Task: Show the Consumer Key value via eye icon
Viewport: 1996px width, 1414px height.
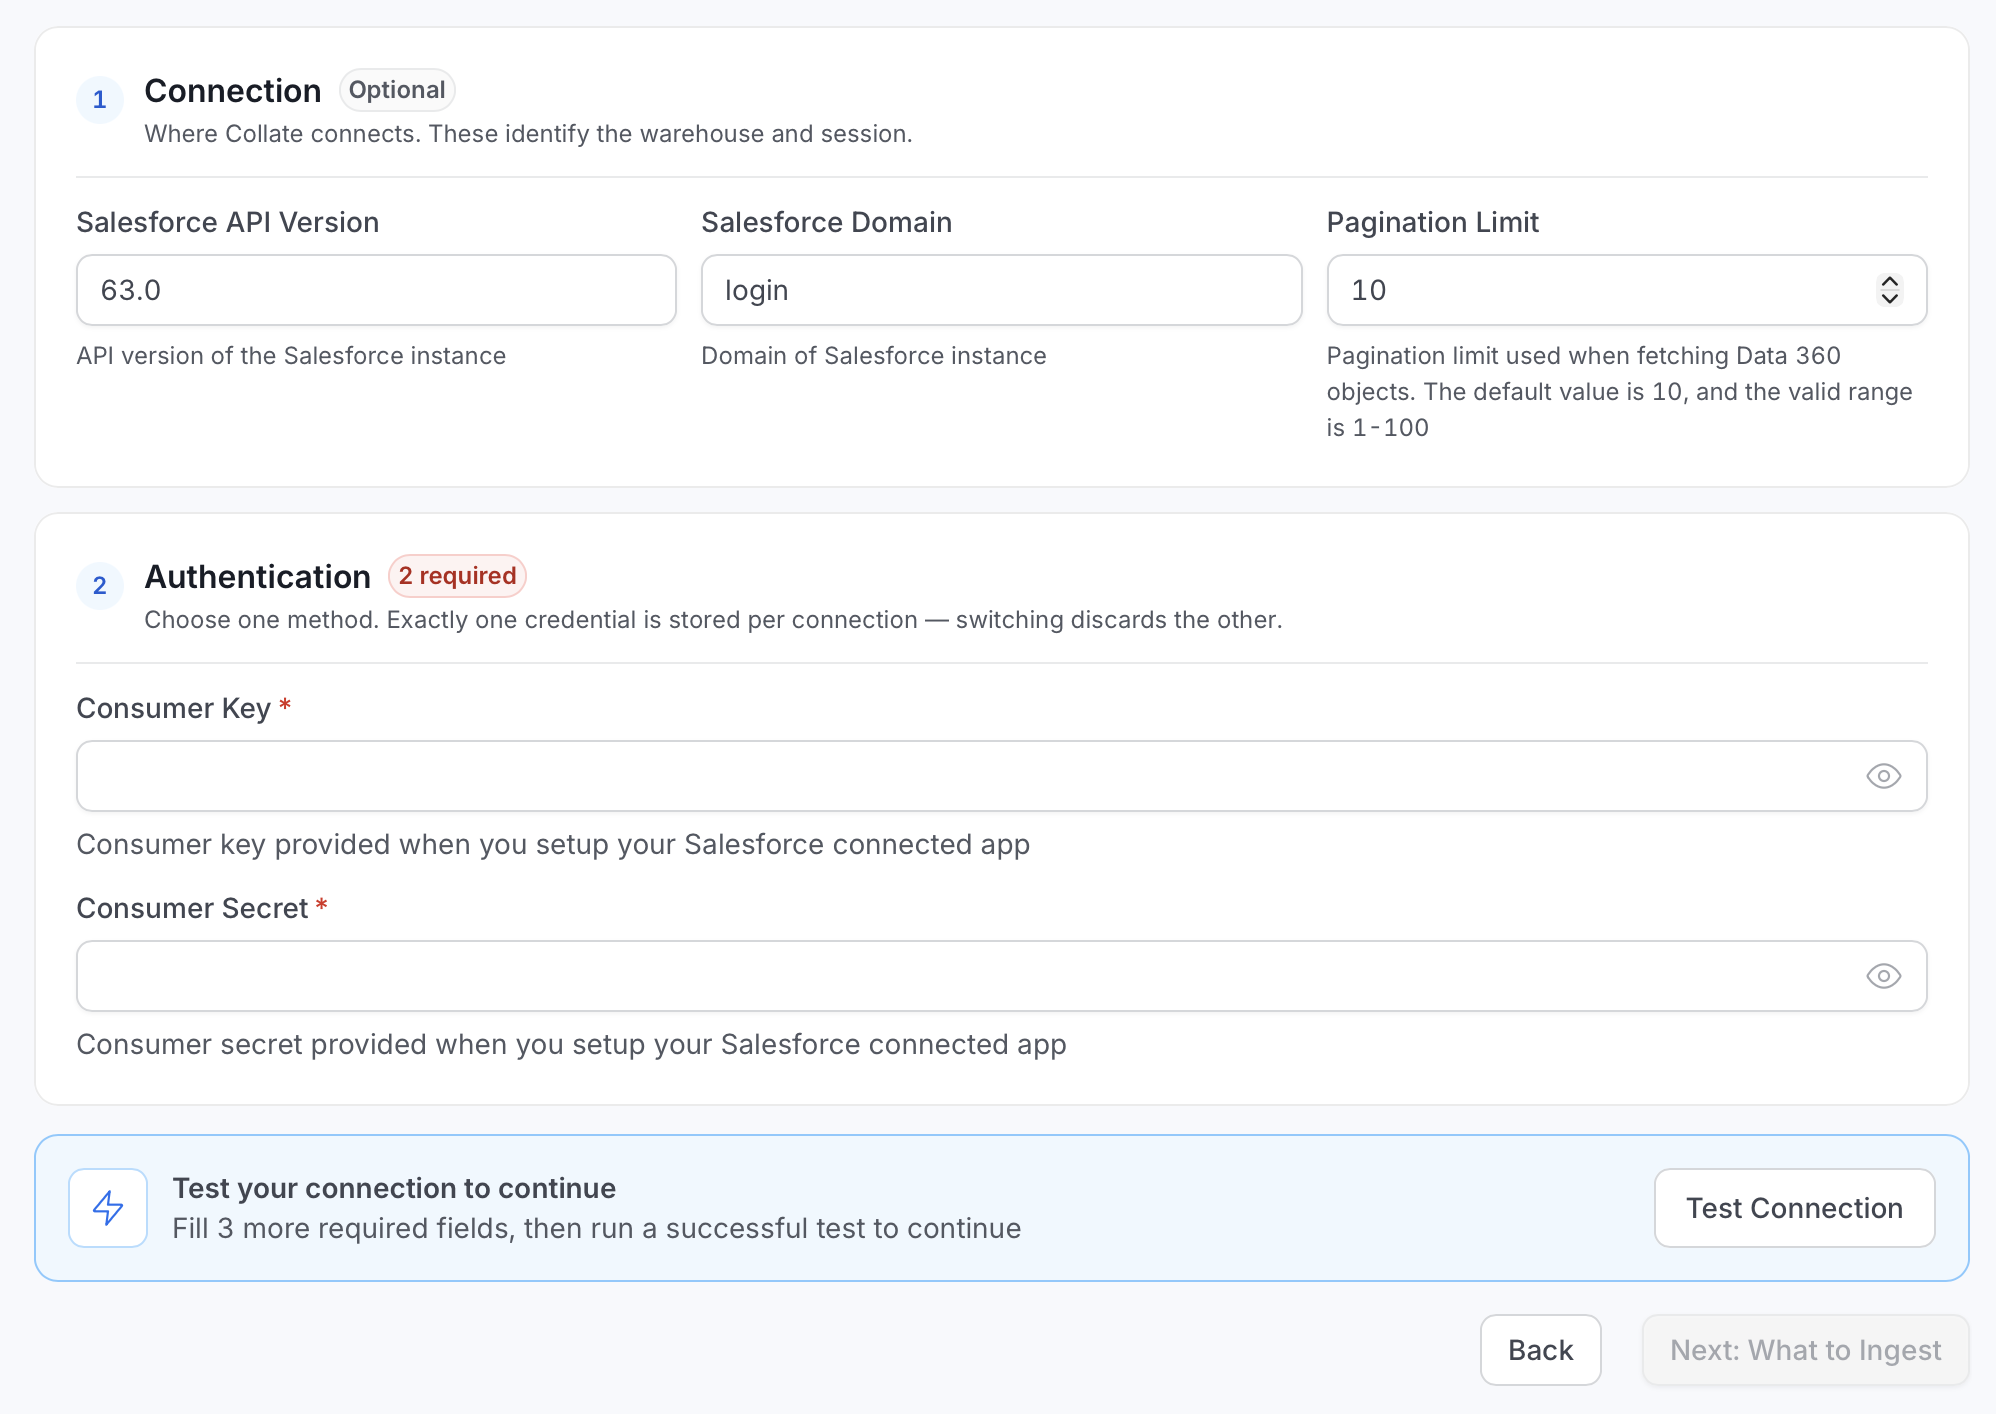Action: [1883, 776]
